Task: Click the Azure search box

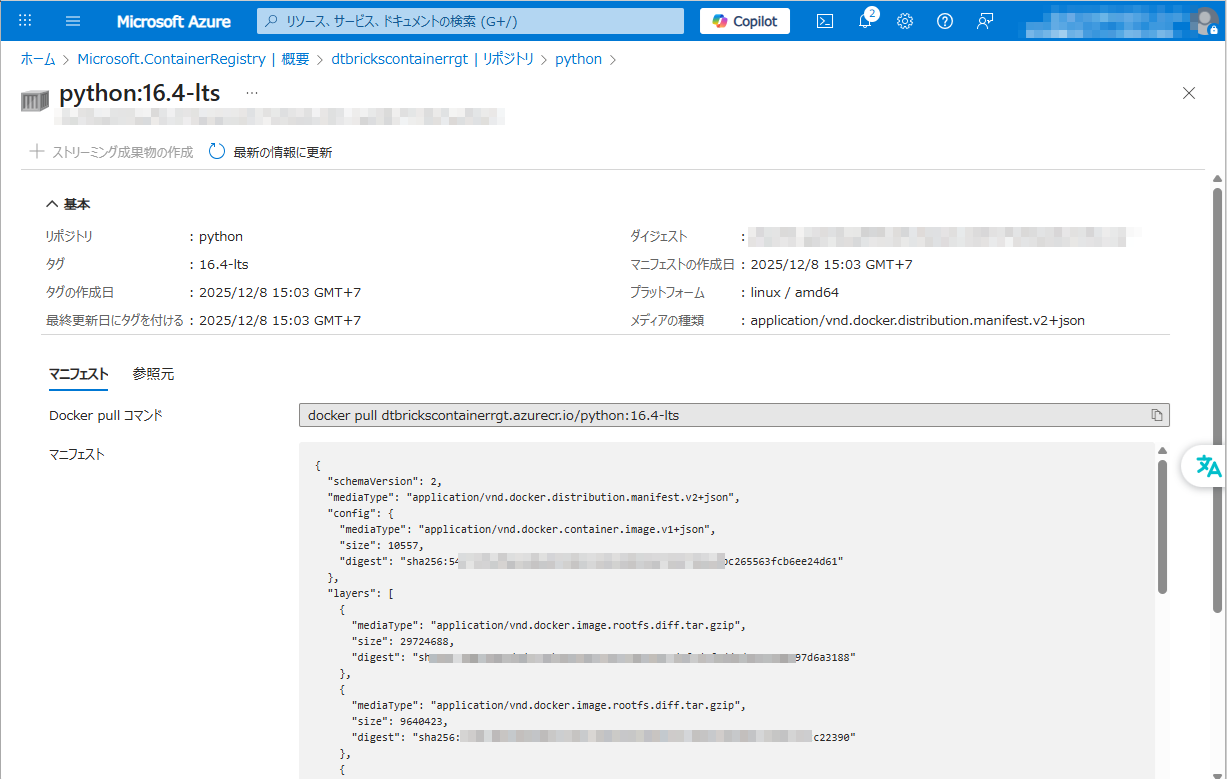Action: point(470,21)
